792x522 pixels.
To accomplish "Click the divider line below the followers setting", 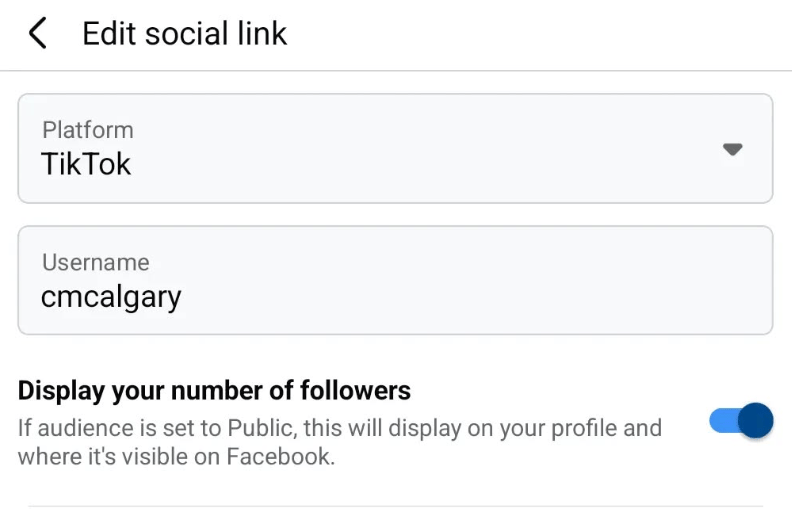I will [395, 506].
